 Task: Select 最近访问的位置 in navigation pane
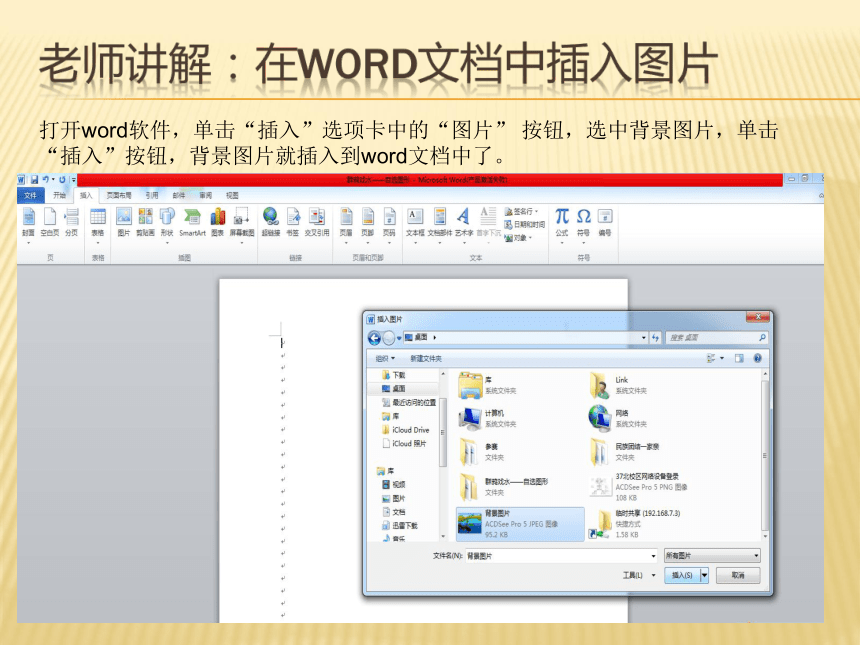coord(409,403)
